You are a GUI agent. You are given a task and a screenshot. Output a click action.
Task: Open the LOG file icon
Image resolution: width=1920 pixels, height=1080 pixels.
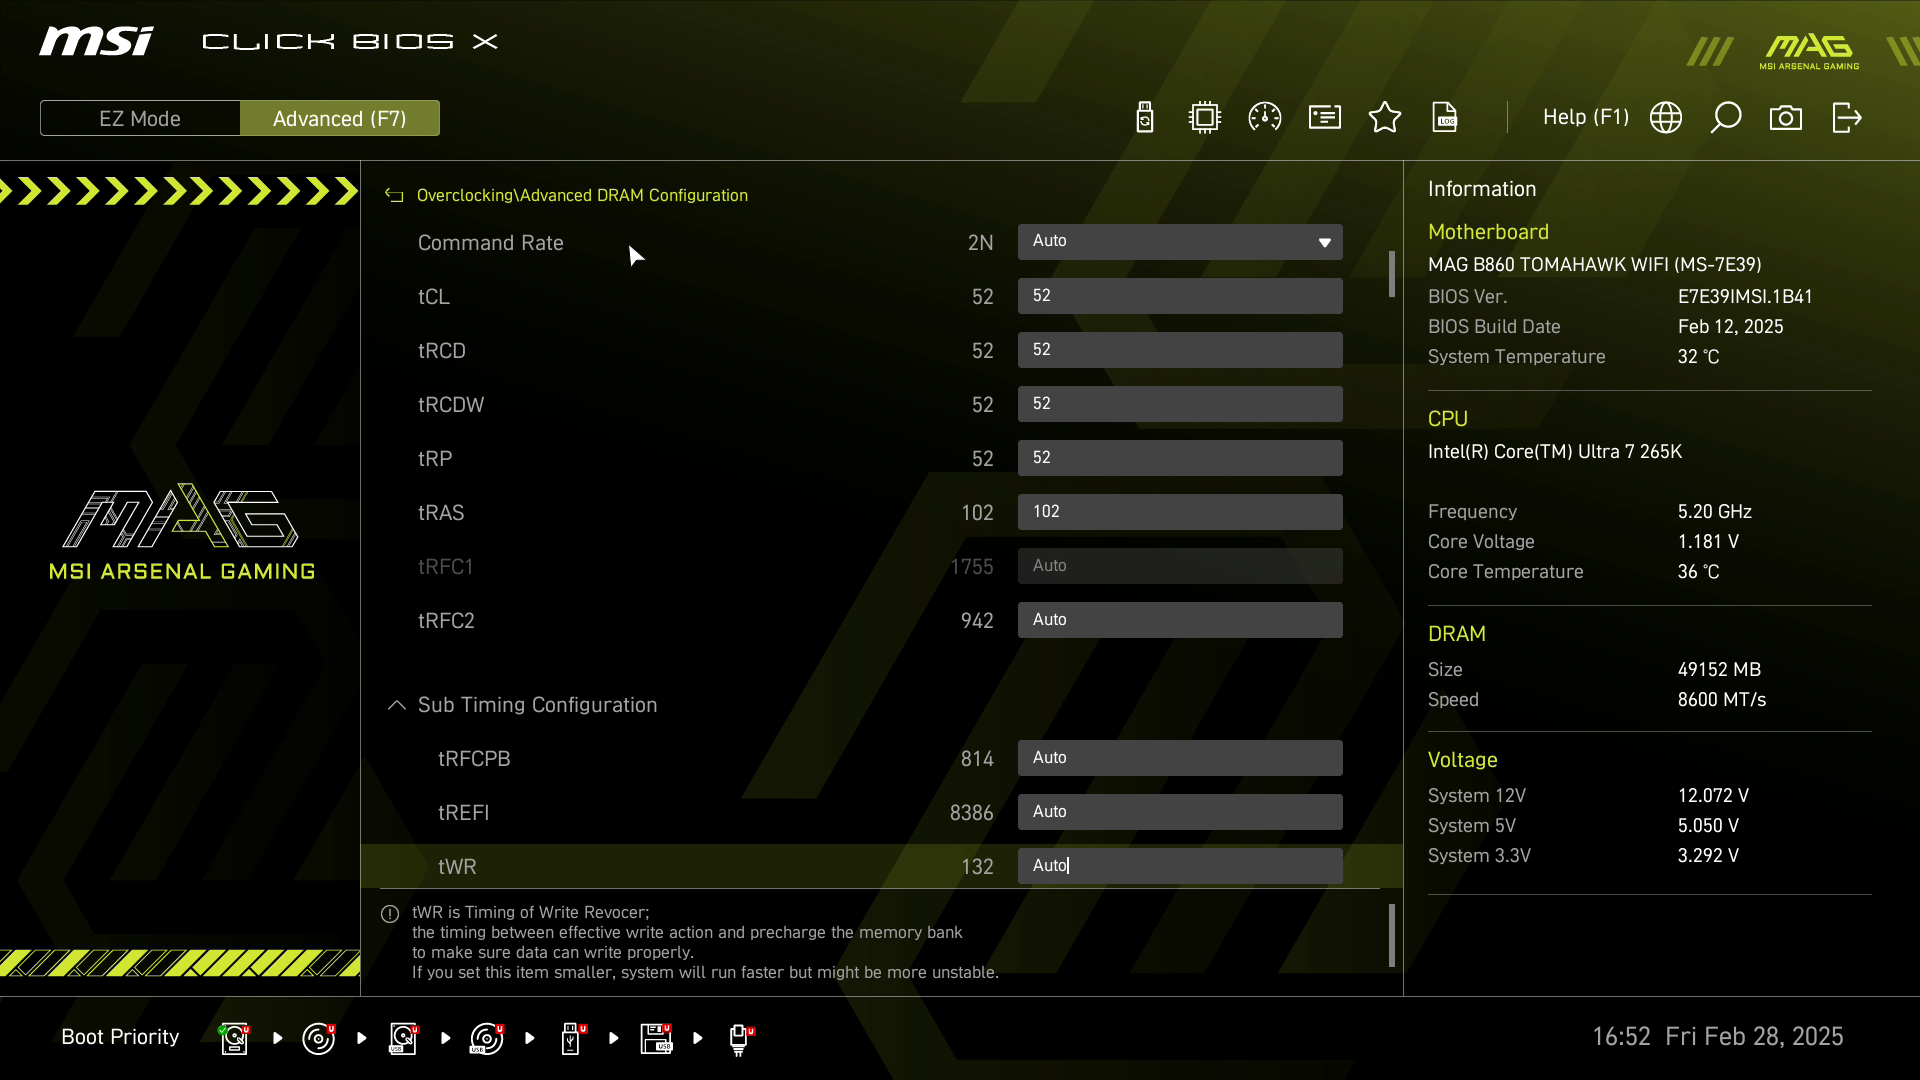(x=1445, y=118)
